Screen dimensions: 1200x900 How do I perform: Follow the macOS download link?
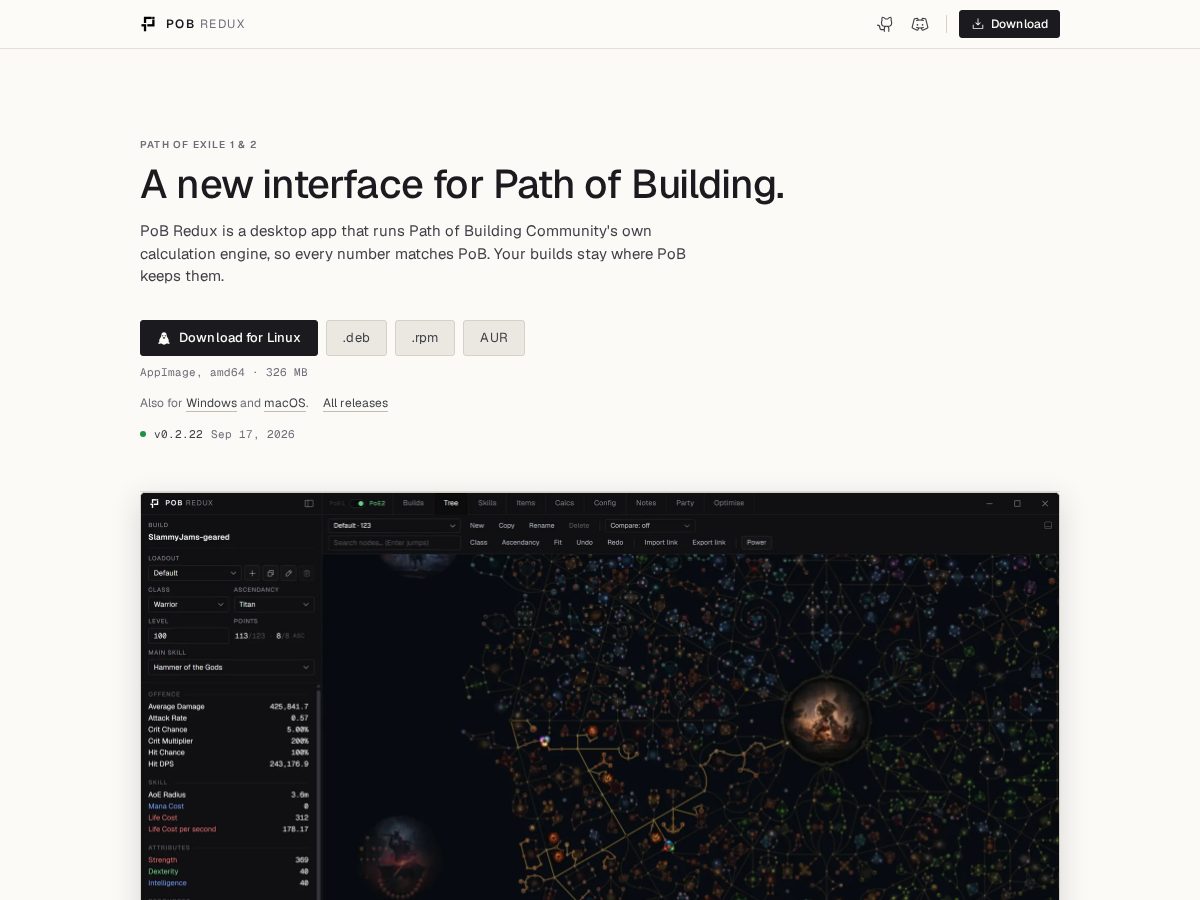pos(285,403)
